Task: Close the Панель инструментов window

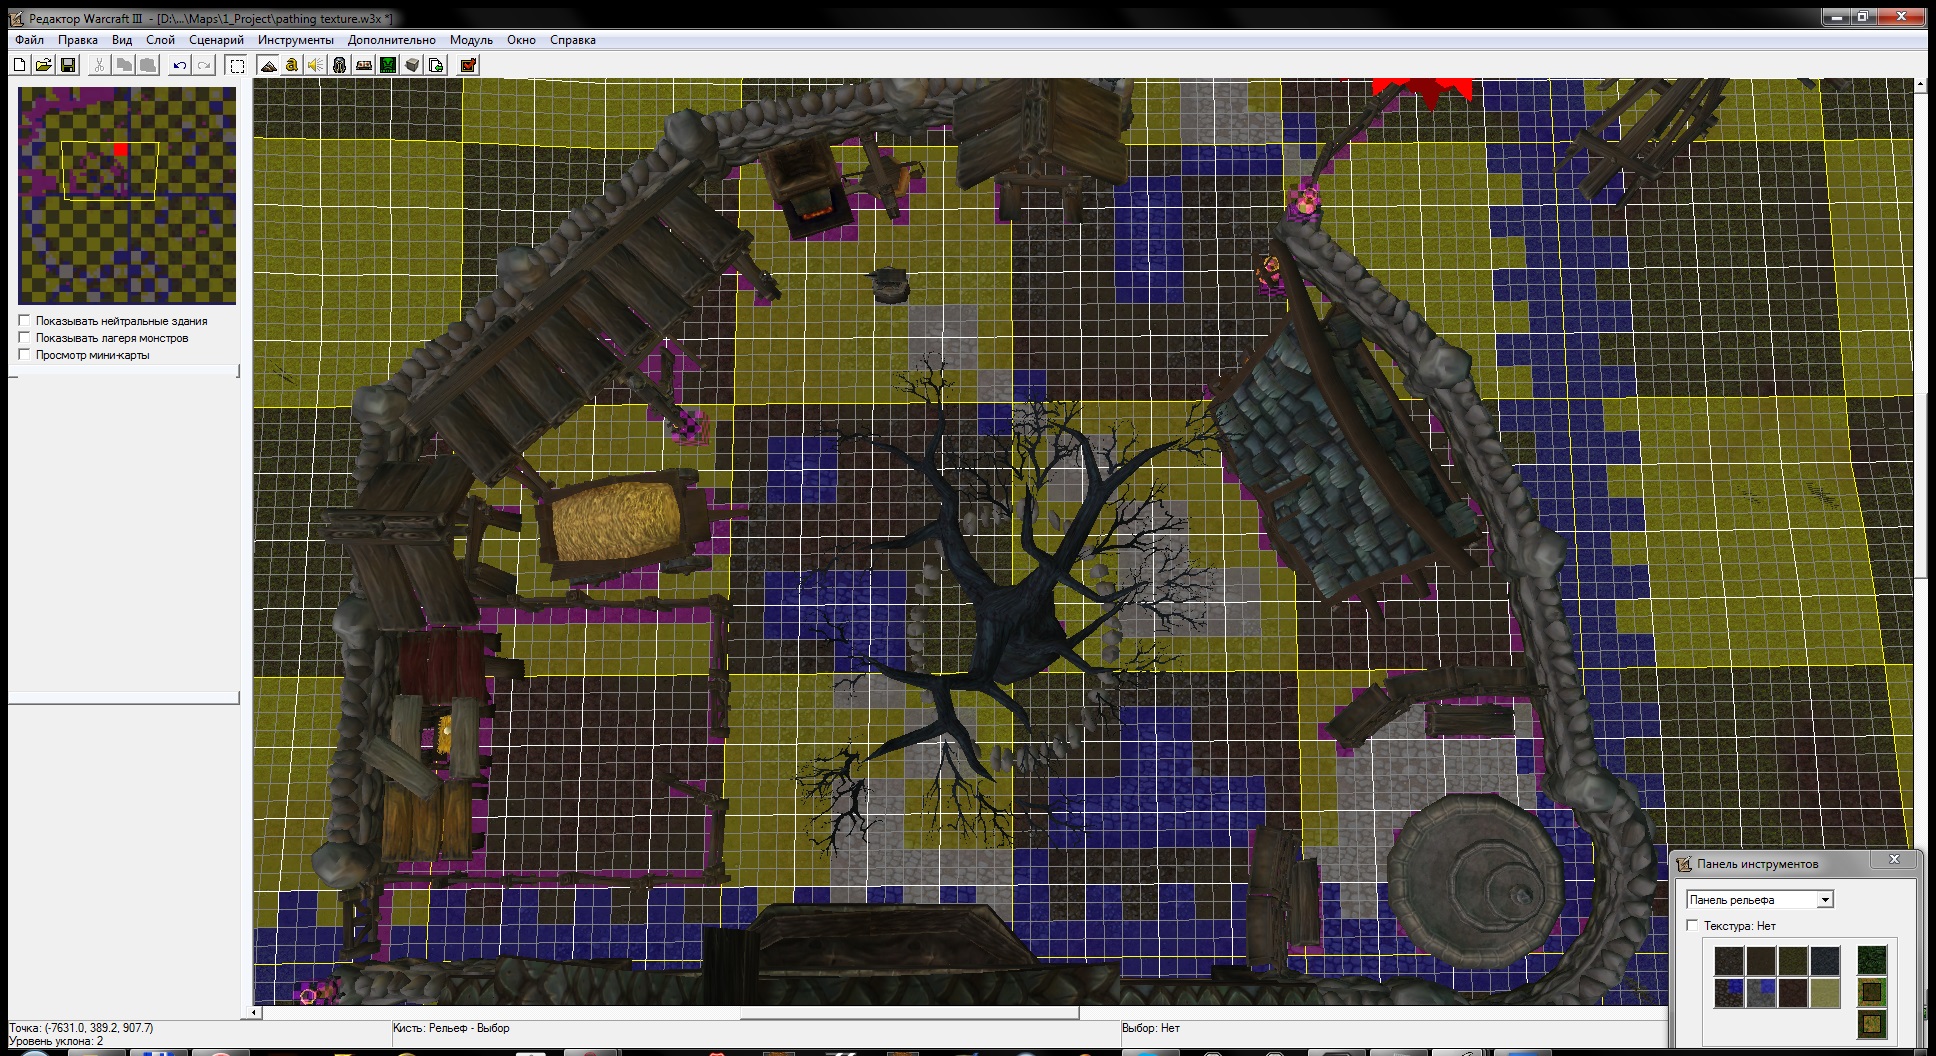Action: (x=1894, y=859)
